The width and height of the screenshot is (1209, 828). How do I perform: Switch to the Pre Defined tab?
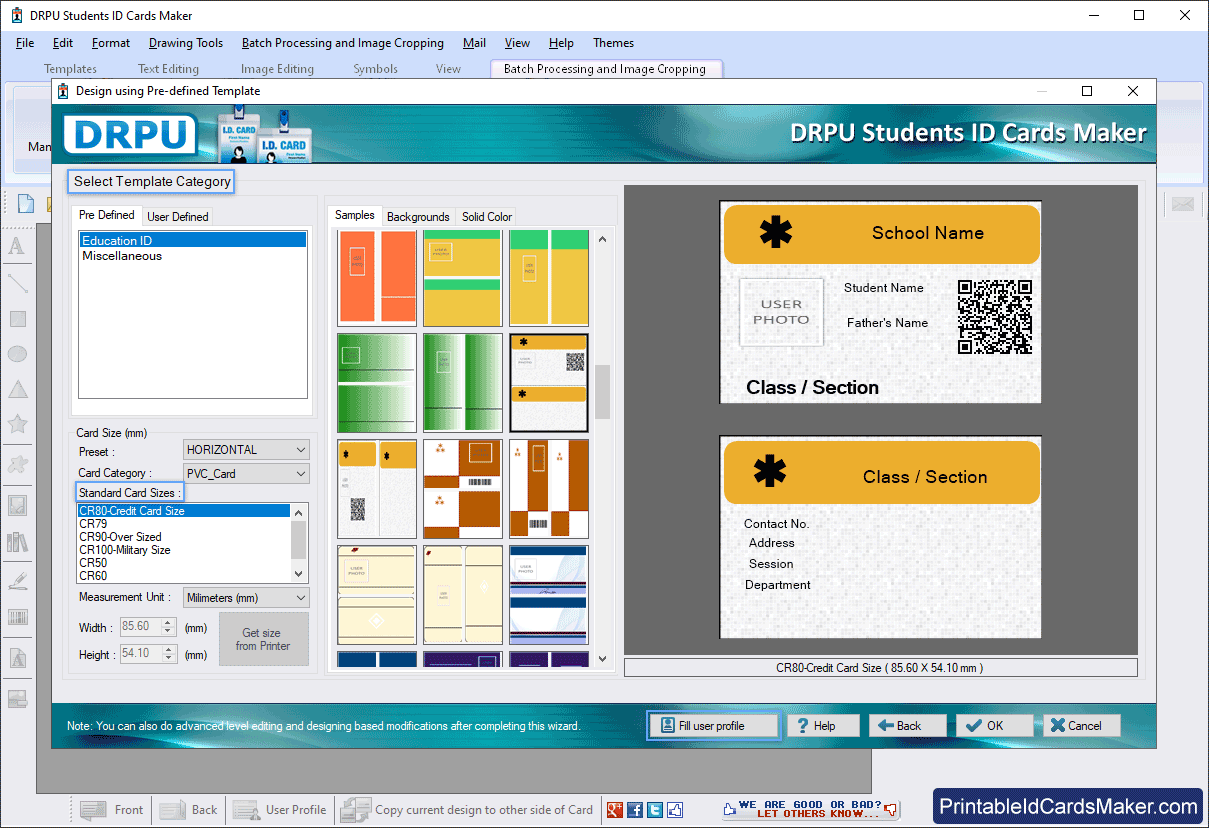[107, 215]
